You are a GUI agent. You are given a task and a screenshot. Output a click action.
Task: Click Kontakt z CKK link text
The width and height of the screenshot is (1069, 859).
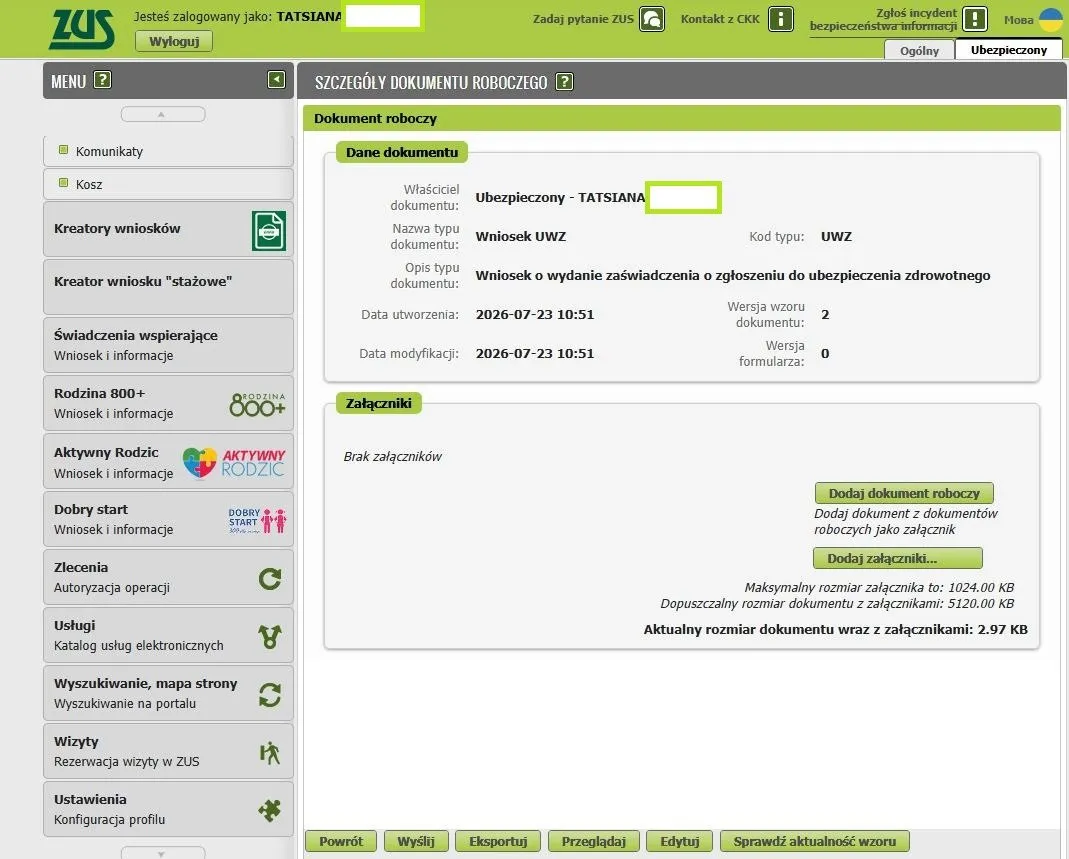point(720,19)
